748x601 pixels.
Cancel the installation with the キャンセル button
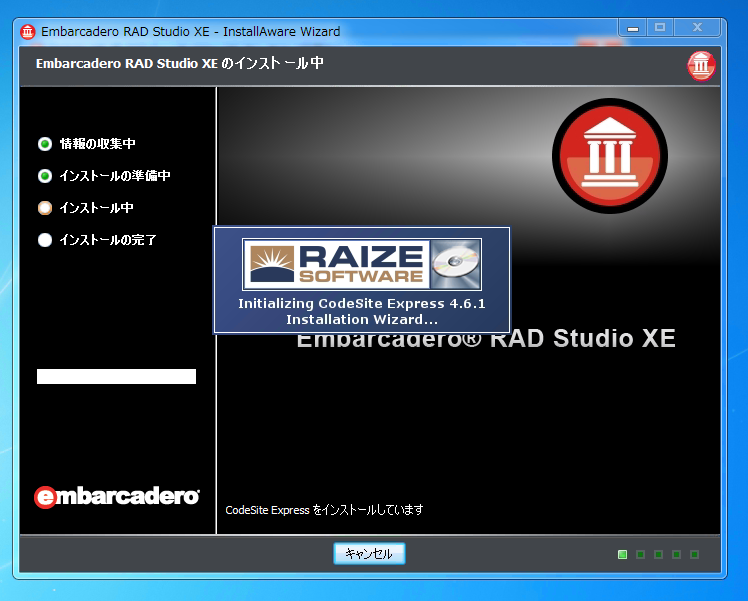pos(369,553)
